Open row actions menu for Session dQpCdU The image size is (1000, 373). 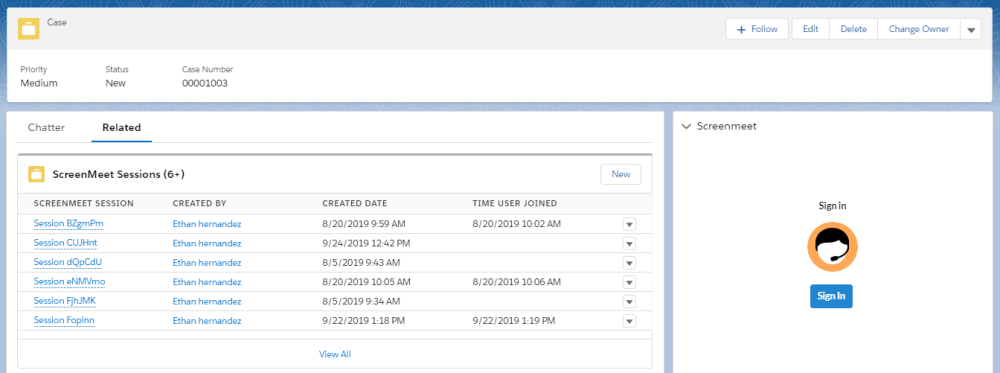[629, 263]
